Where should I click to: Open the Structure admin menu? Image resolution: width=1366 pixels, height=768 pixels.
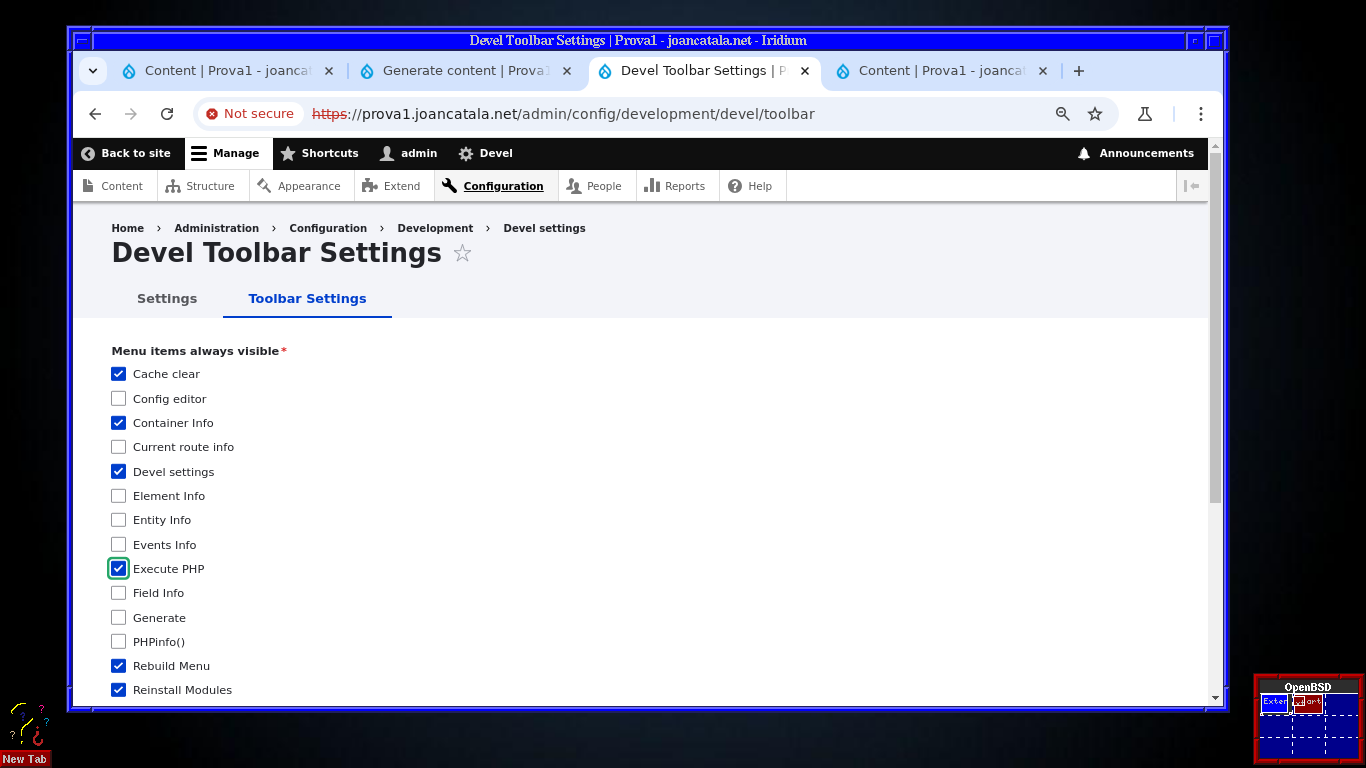tap(200, 186)
